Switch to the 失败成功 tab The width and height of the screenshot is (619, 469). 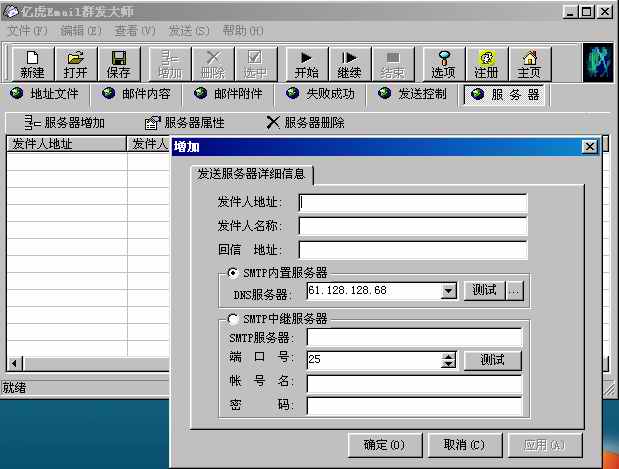(321, 94)
